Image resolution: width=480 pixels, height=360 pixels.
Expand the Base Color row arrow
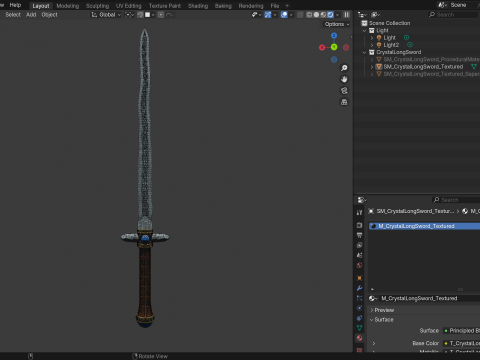374,343
